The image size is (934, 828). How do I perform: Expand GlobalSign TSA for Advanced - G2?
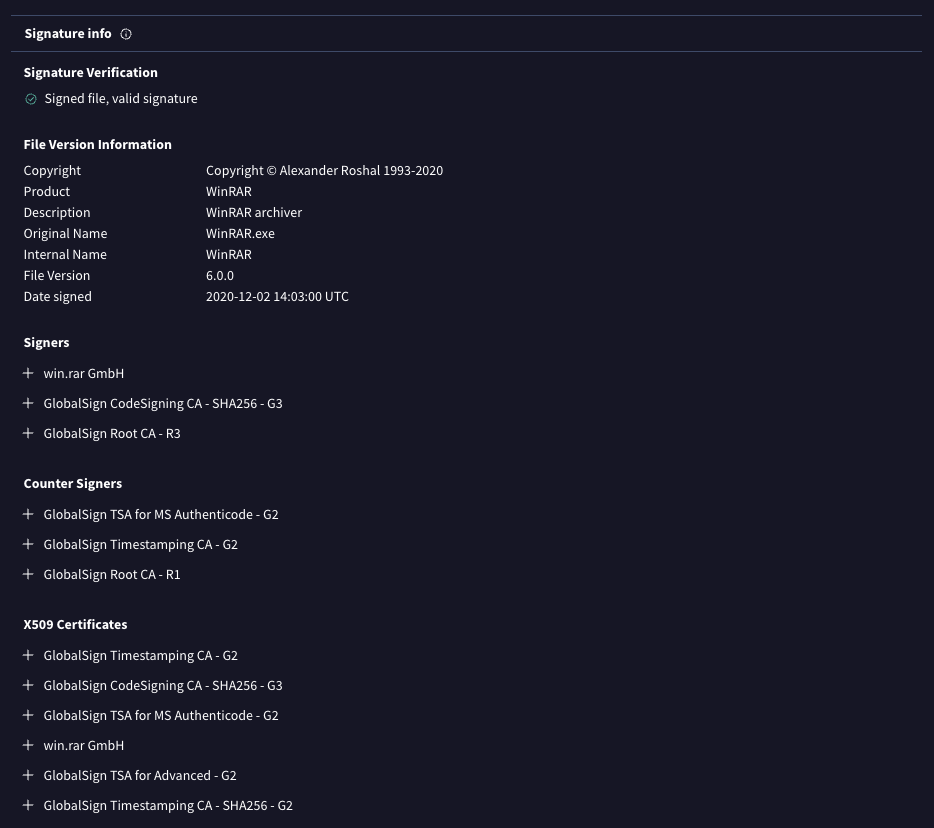pos(28,775)
